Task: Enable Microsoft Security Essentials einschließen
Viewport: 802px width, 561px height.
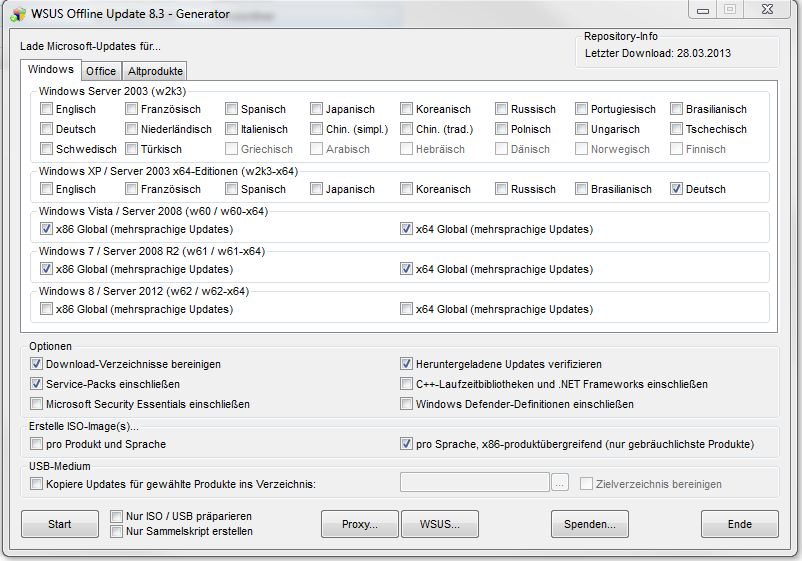Action: click(x=38, y=404)
